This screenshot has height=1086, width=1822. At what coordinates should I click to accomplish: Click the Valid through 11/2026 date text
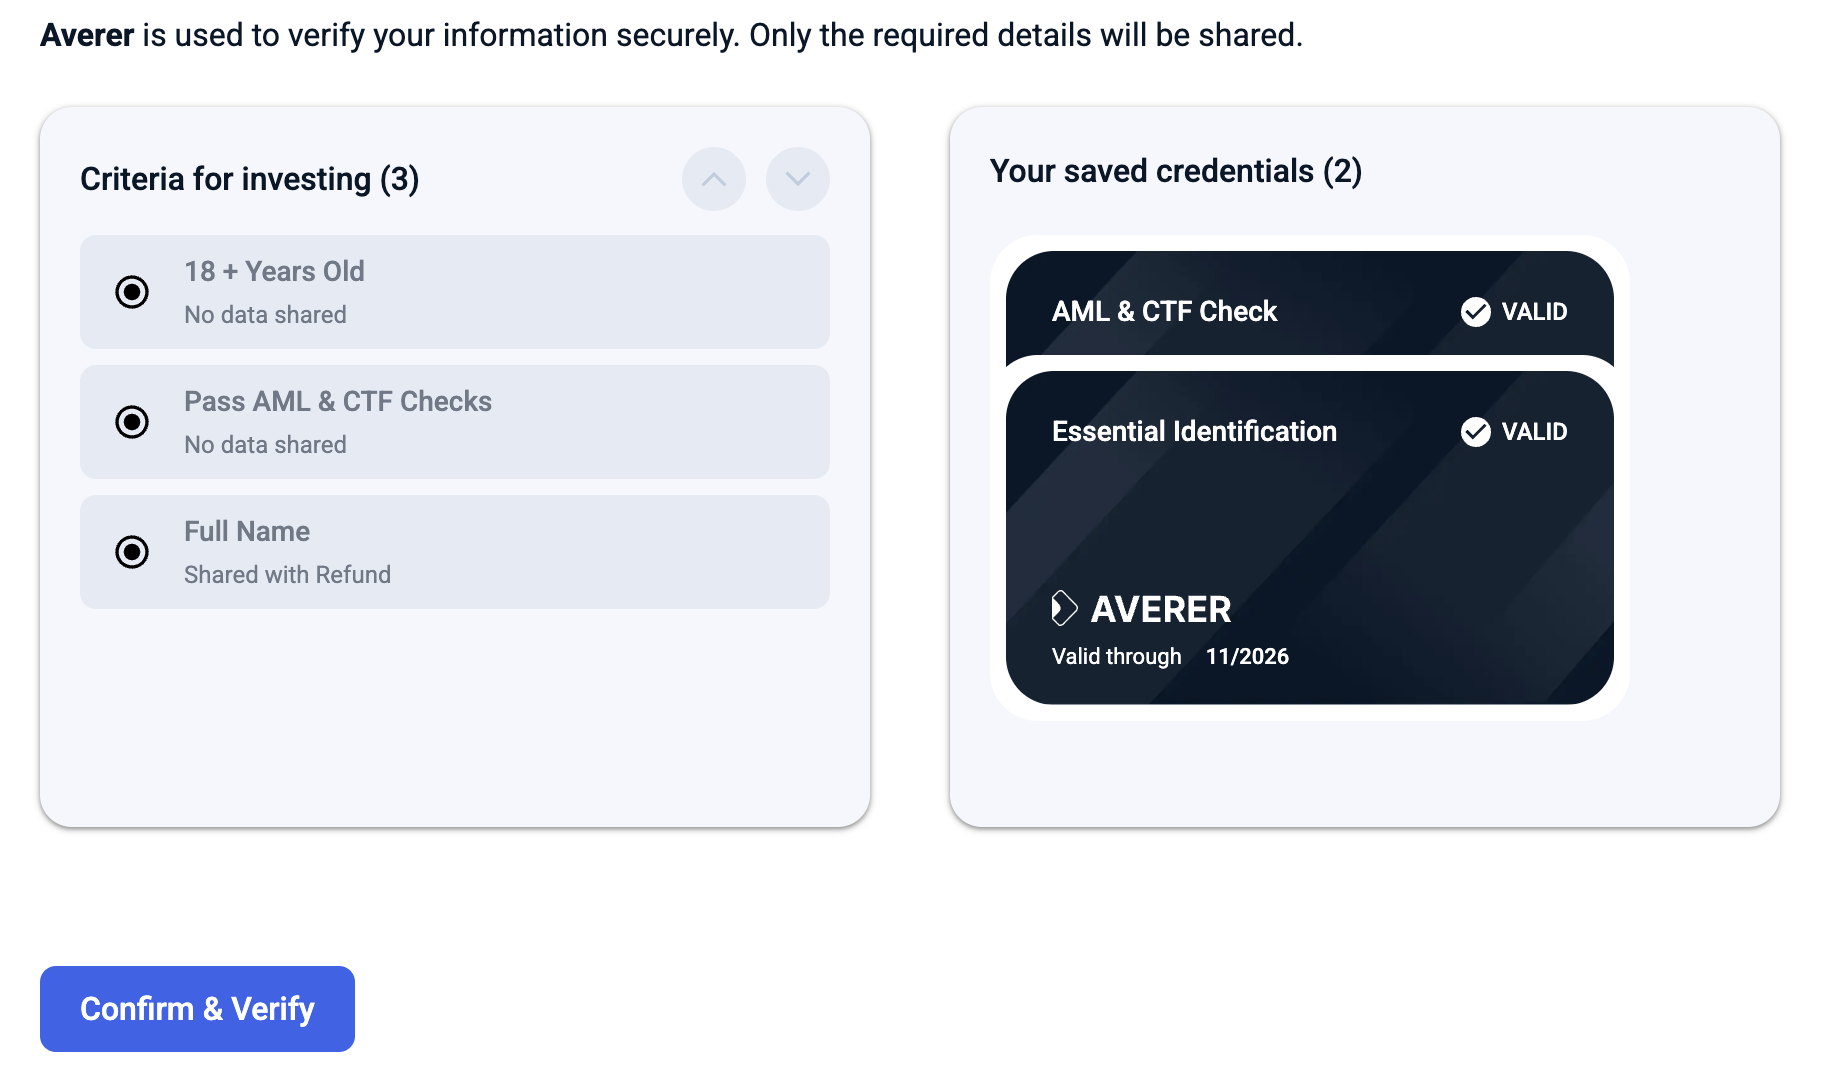click(x=1170, y=656)
